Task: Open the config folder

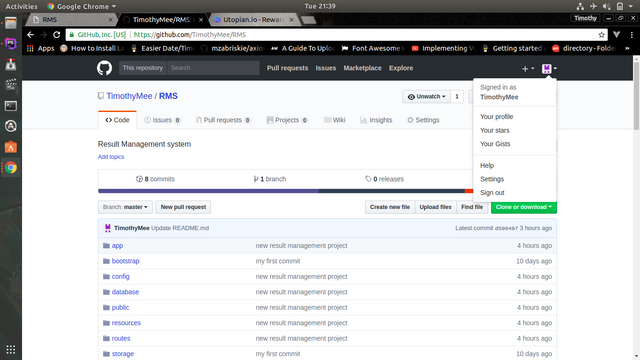Action: (x=120, y=276)
